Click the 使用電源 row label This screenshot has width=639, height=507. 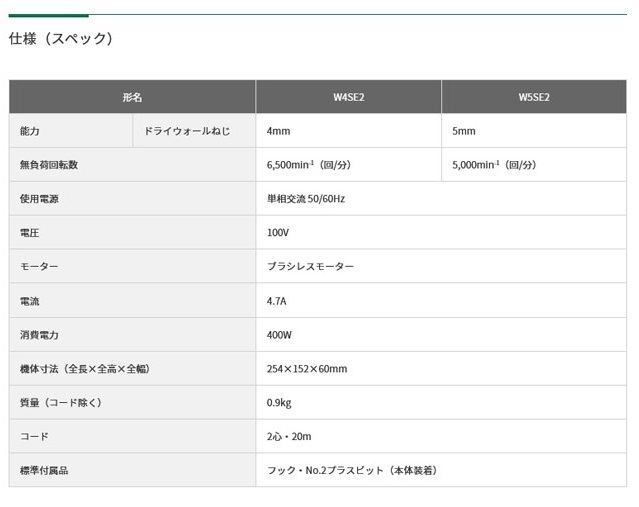click(x=132, y=198)
